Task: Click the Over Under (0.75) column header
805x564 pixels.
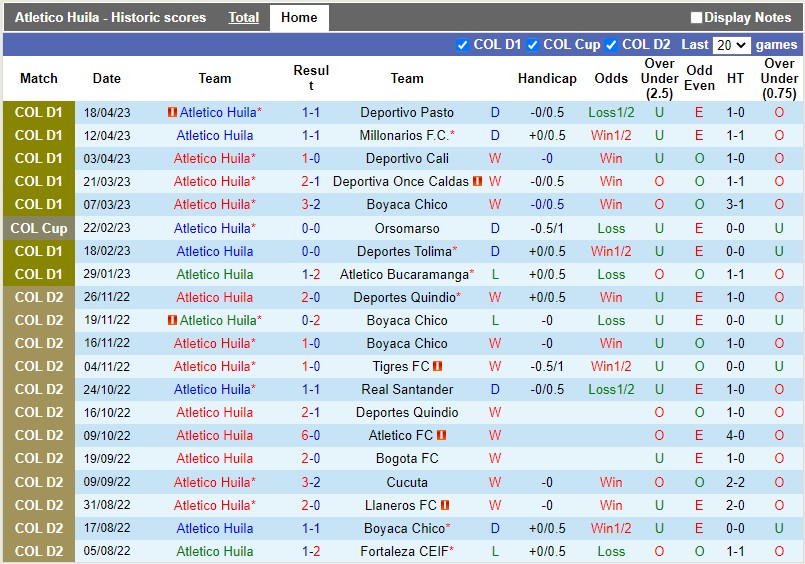Action: (x=779, y=79)
